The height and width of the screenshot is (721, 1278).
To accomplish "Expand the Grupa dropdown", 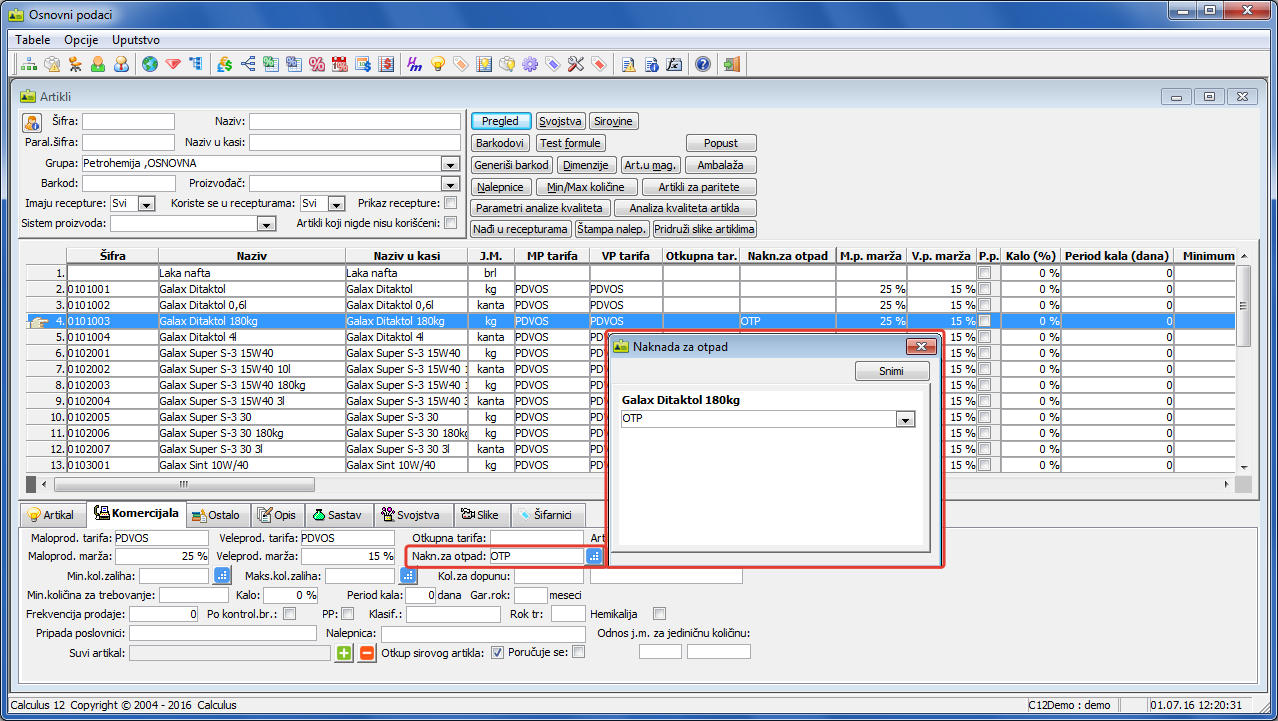I will point(449,163).
